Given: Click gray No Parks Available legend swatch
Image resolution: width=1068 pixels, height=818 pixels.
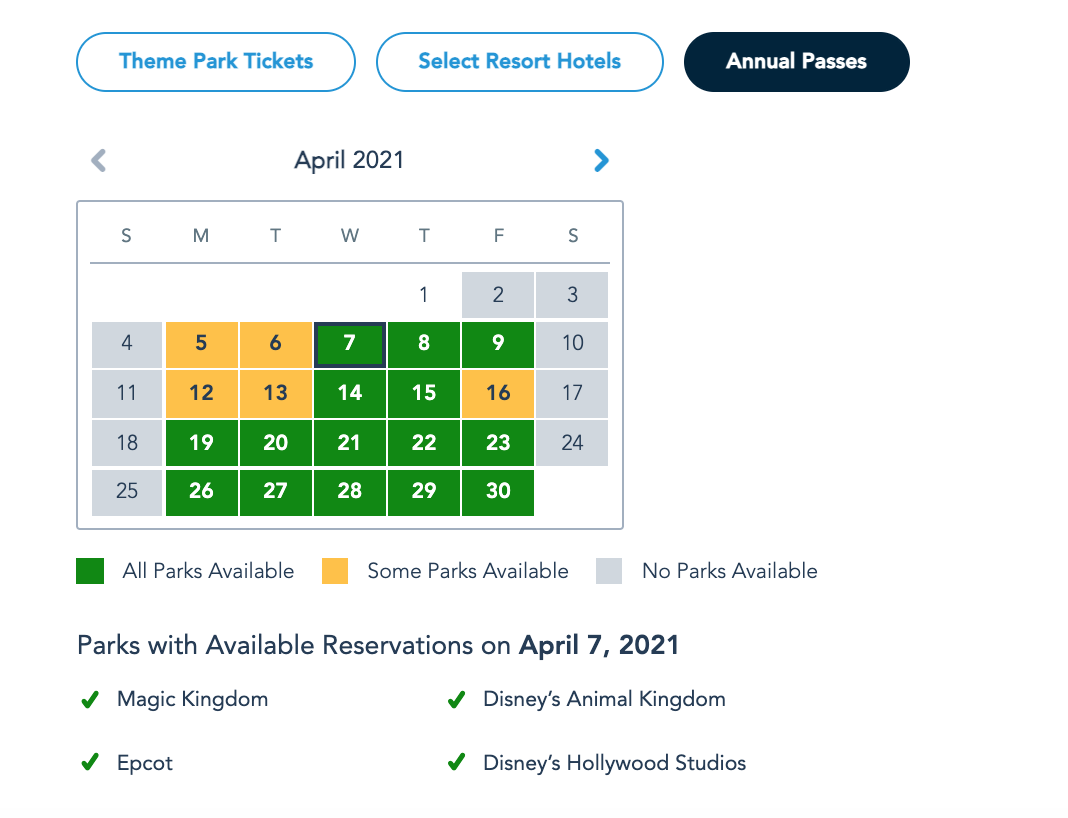Looking at the screenshot, I should pos(609,571).
